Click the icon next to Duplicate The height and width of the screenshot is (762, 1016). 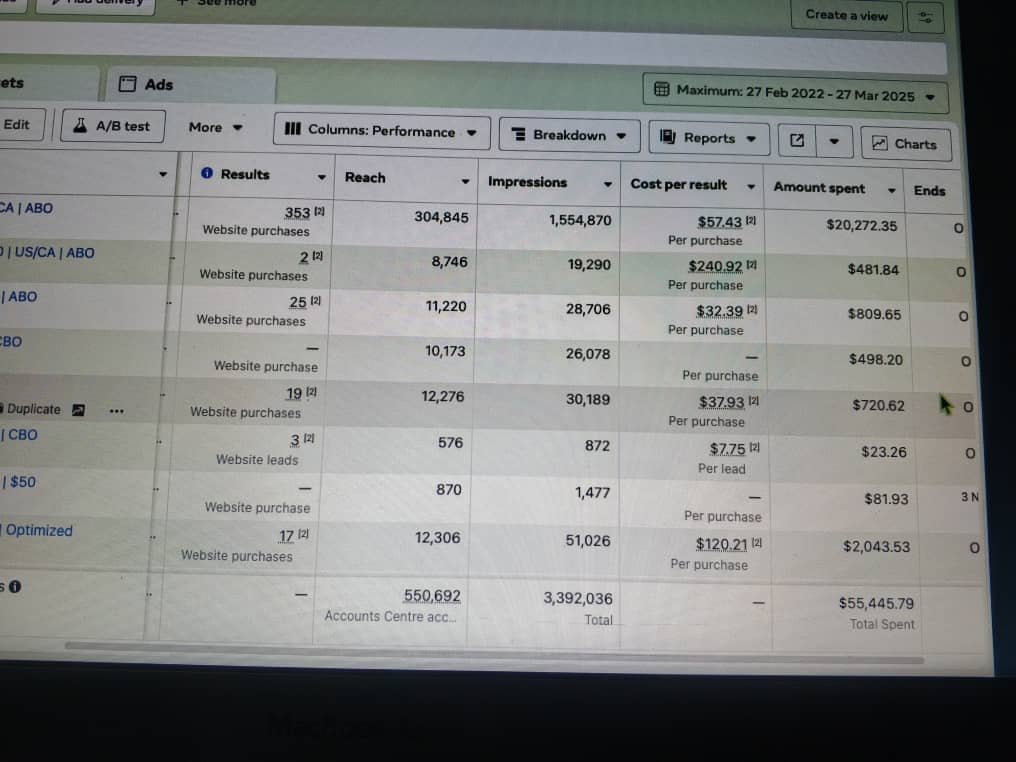[x=78, y=410]
